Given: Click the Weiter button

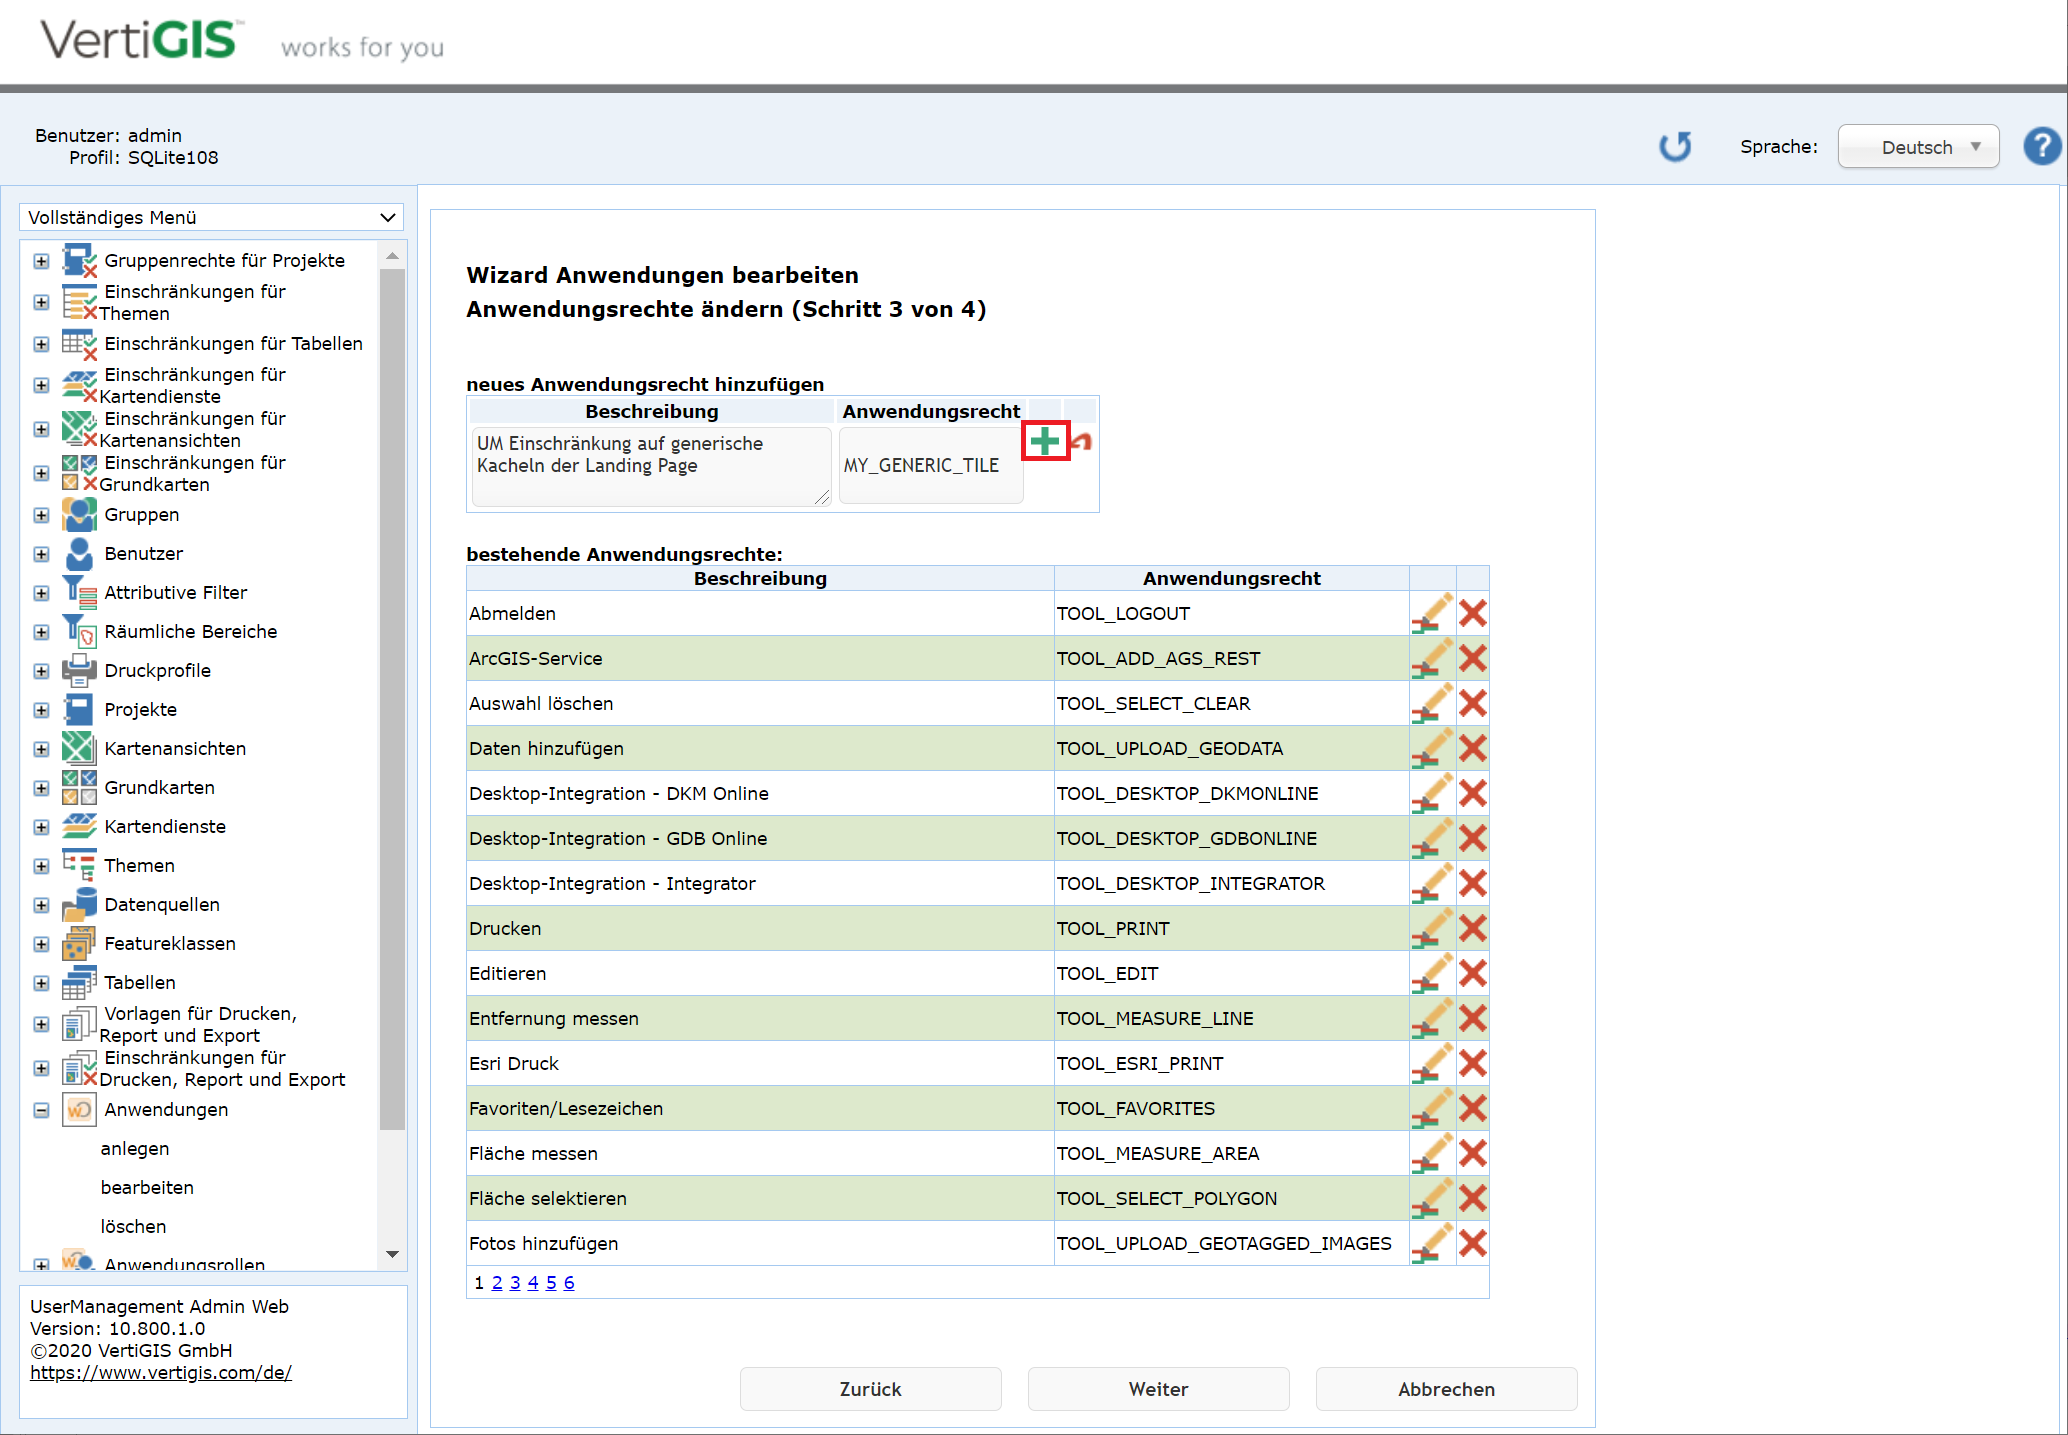Looking at the screenshot, I should tap(1158, 1389).
